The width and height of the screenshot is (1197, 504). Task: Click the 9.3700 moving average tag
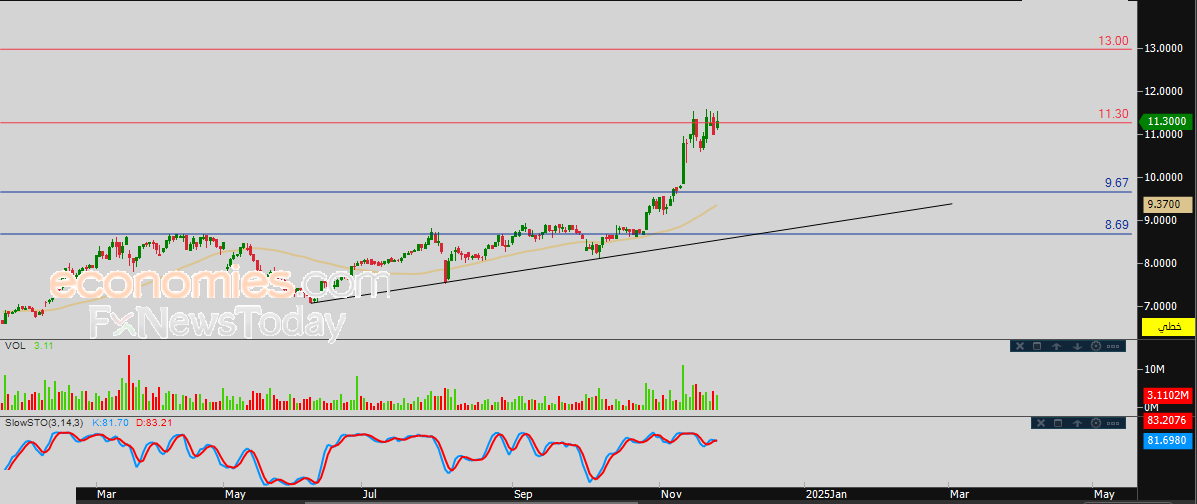(1167, 205)
